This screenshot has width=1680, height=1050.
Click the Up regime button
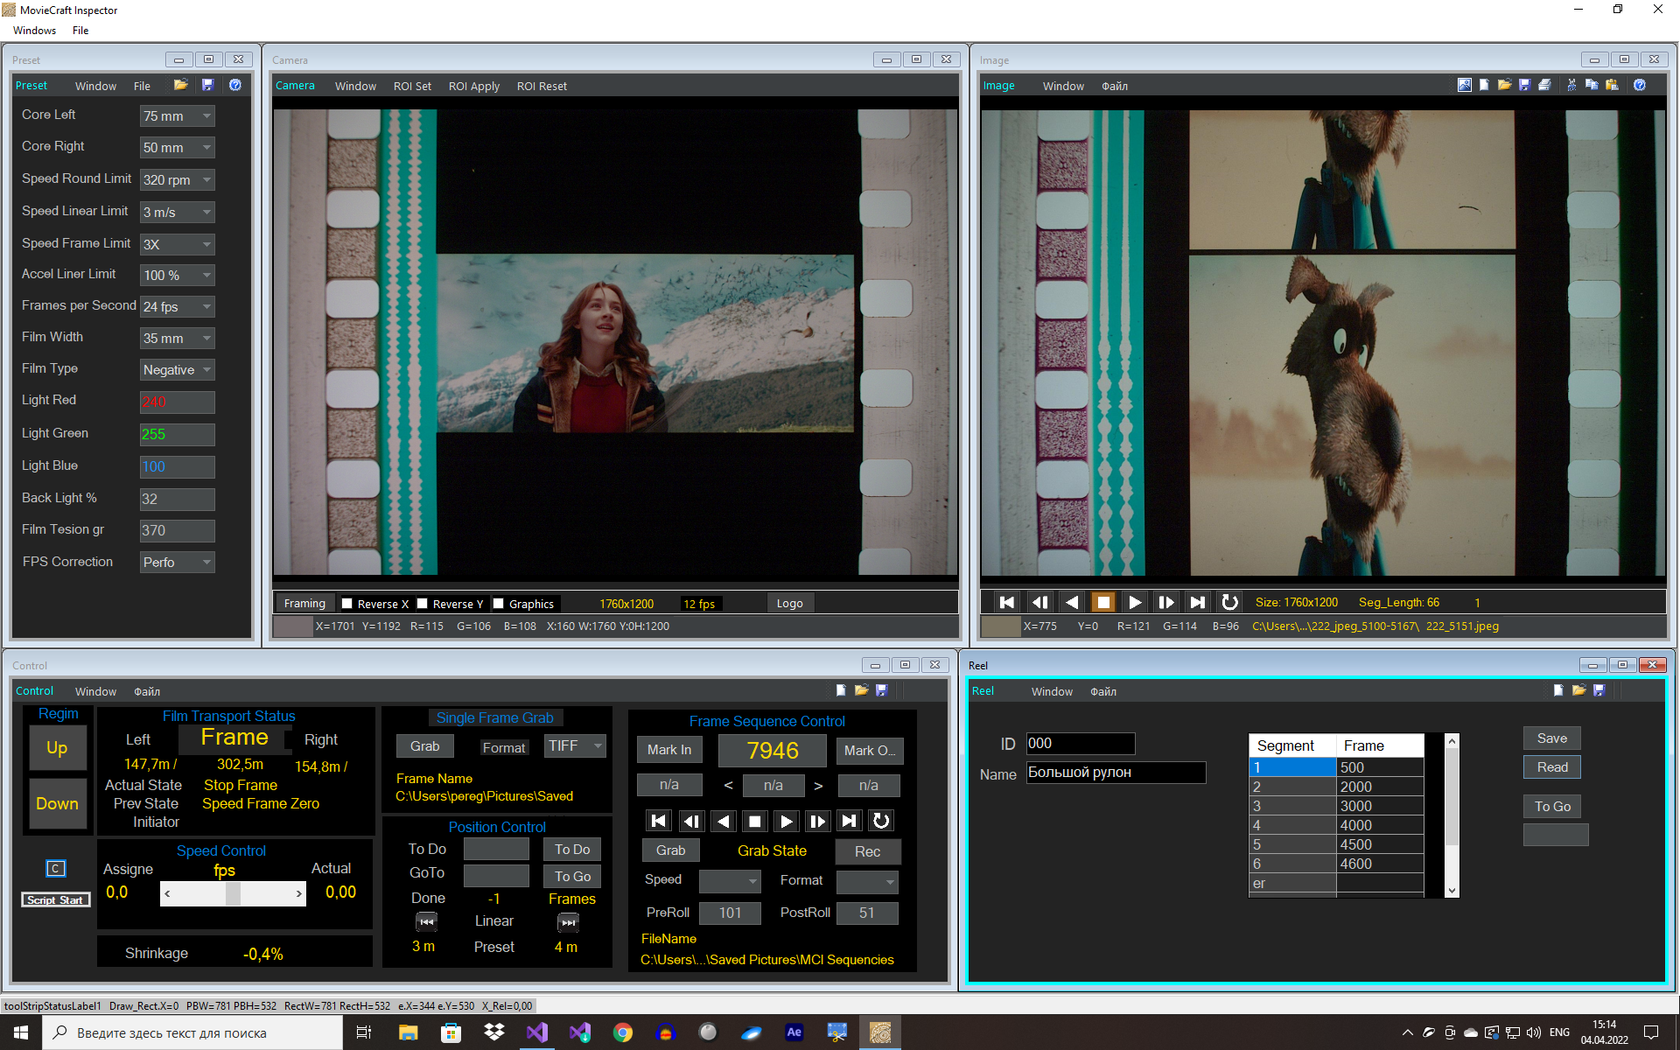point(57,748)
